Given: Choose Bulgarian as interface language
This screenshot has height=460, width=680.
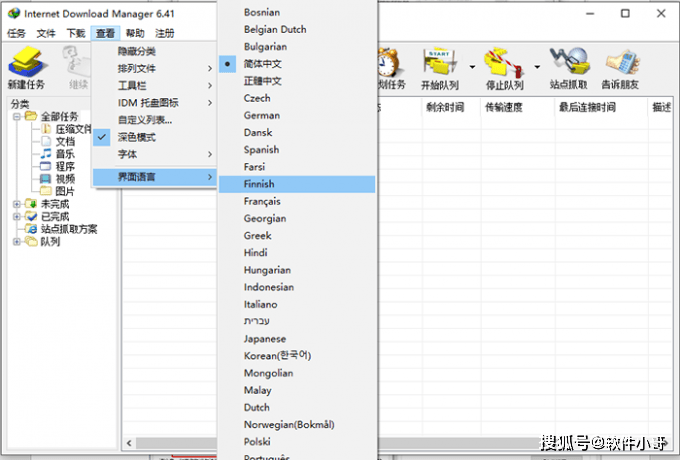Looking at the screenshot, I should [297, 46].
